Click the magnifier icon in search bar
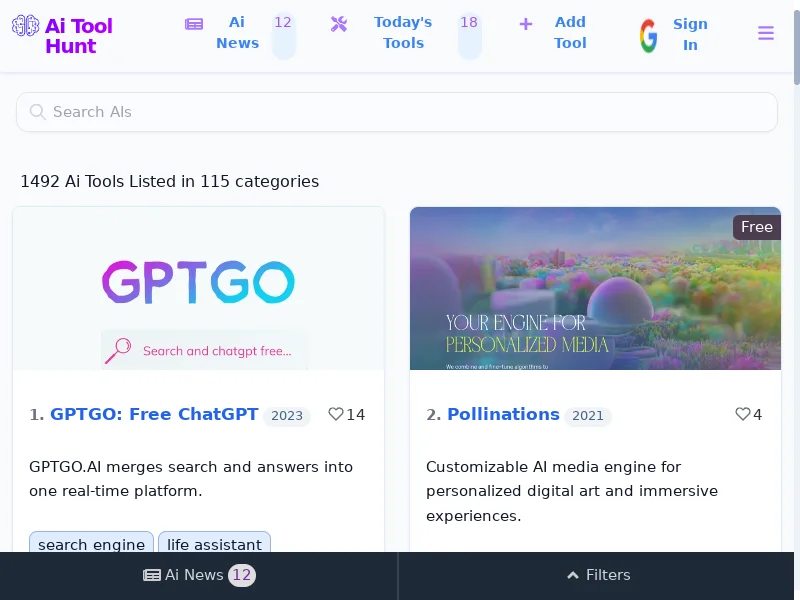The width and height of the screenshot is (800, 600). (37, 112)
